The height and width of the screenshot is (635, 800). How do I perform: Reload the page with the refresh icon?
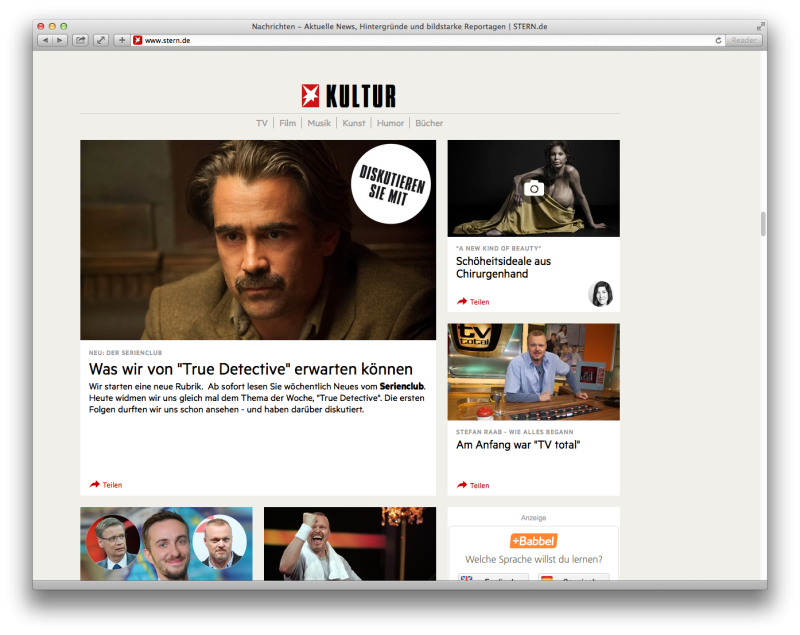(x=718, y=40)
